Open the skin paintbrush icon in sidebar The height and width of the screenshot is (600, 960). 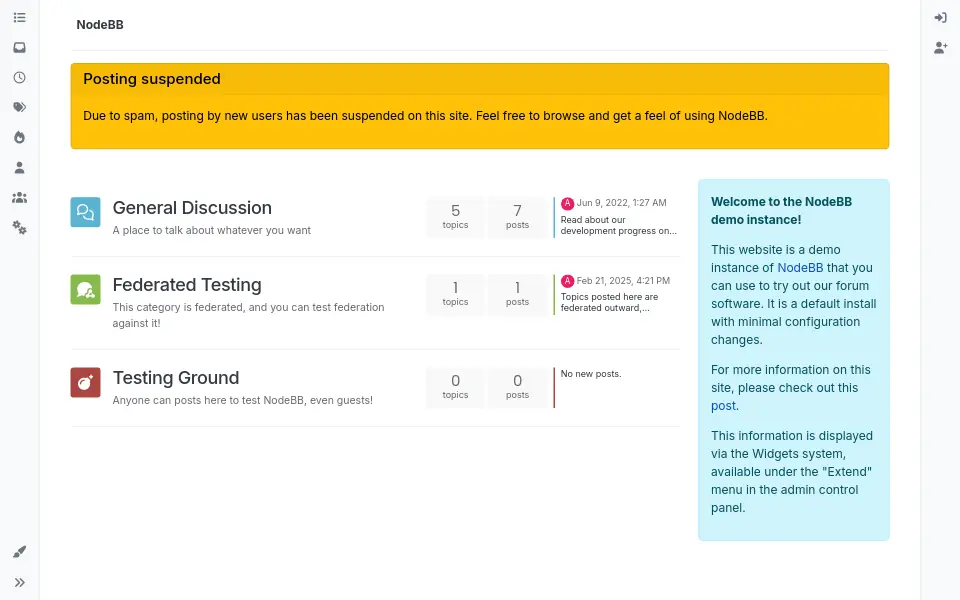point(20,552)
